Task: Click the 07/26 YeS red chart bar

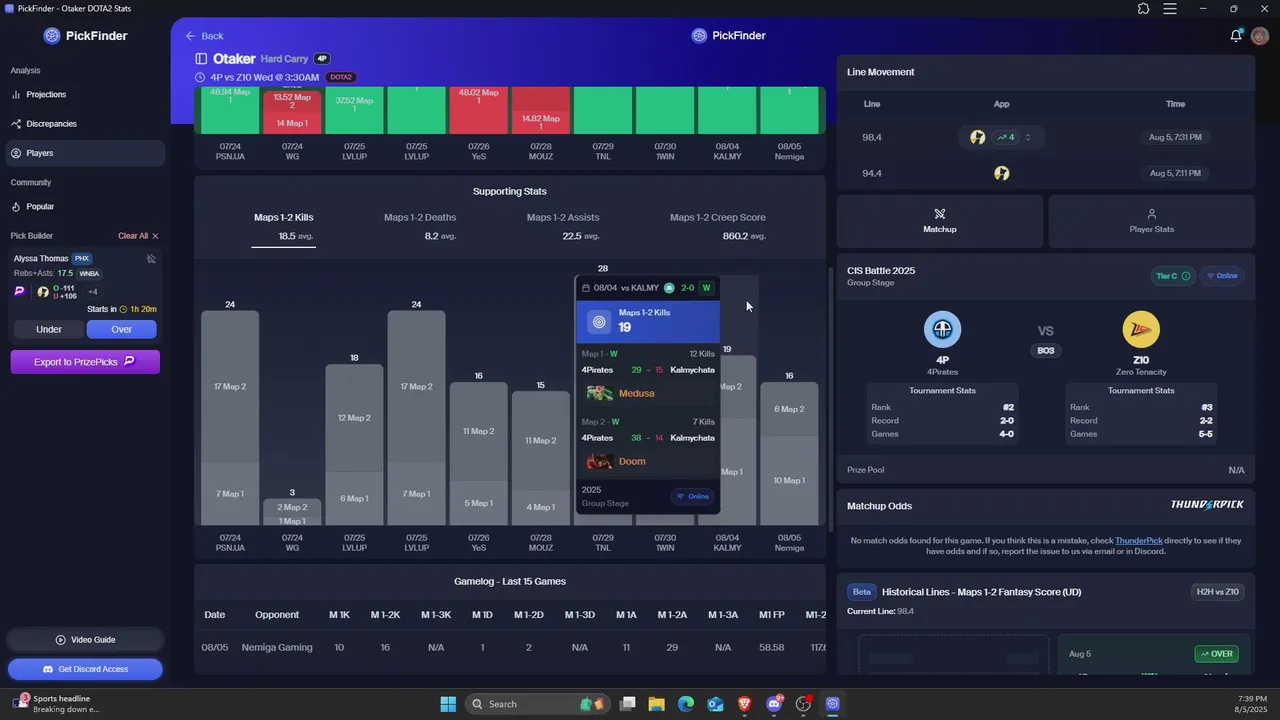Action: (x=478, y=110)
